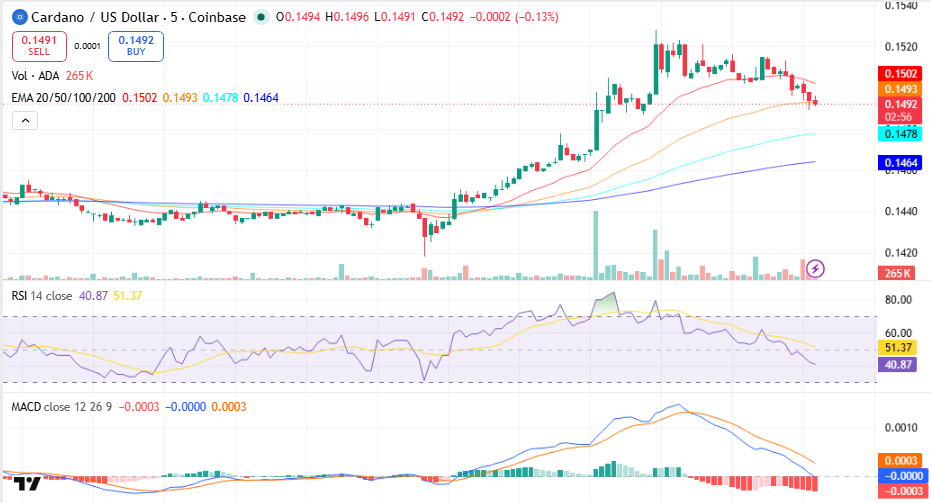Click the 0.1491 SELL button
Image resolution: width=931 pixels, height=503 pixels.
(x=39, y=46)
